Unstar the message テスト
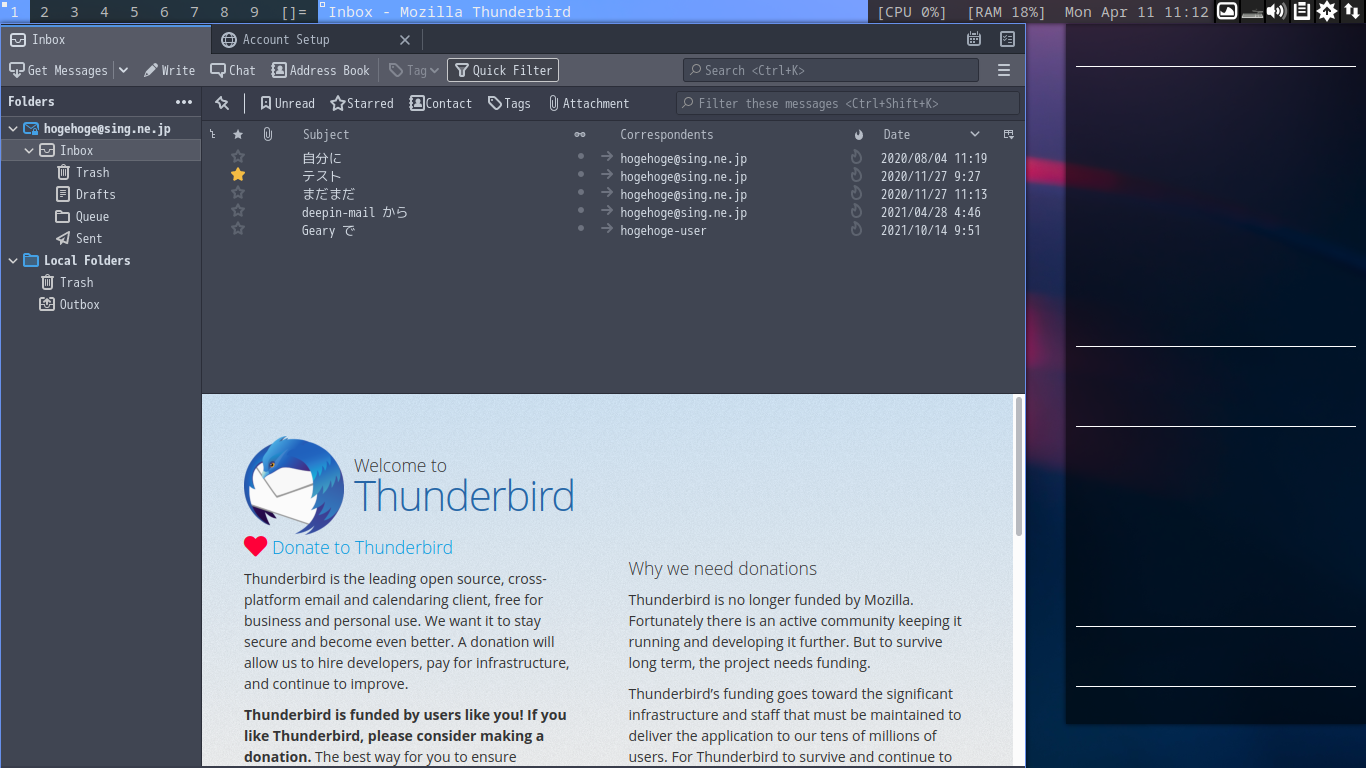Image resolution: width=1366 pixels, height=768 pixels. point(238,175)
